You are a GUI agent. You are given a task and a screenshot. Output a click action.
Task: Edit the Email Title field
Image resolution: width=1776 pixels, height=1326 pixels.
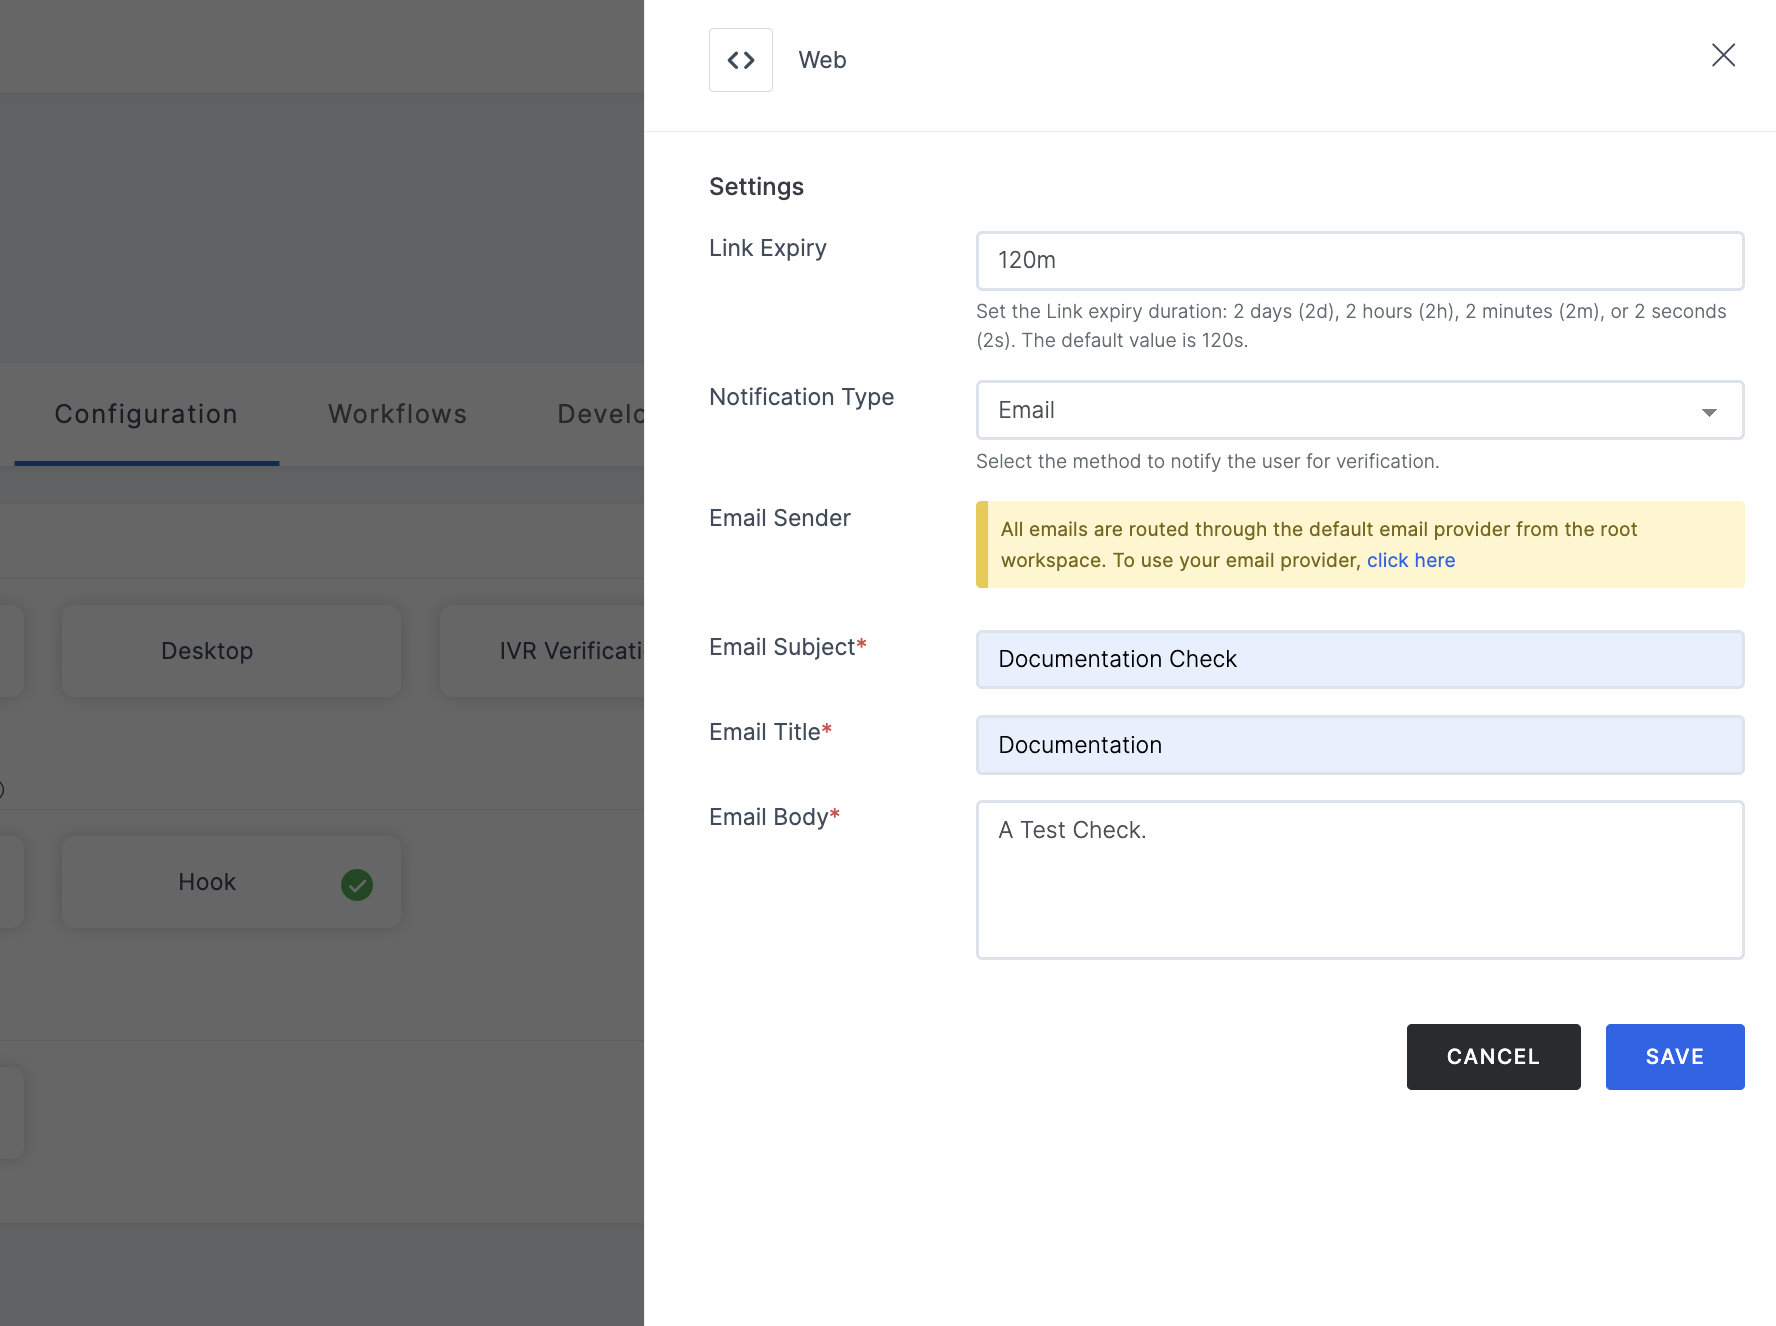(1360, 745)
